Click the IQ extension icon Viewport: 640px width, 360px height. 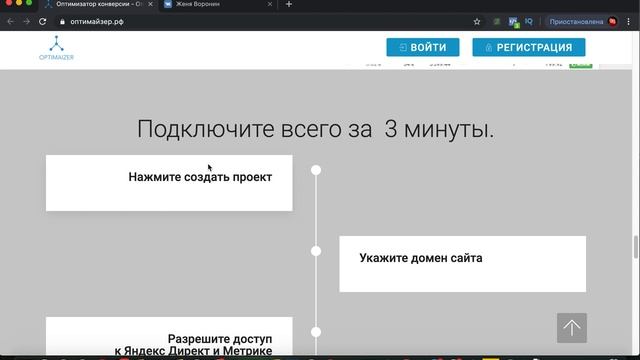coord(529,22)
